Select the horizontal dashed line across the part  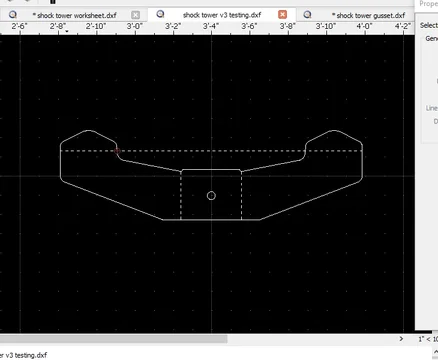(211, 151)
